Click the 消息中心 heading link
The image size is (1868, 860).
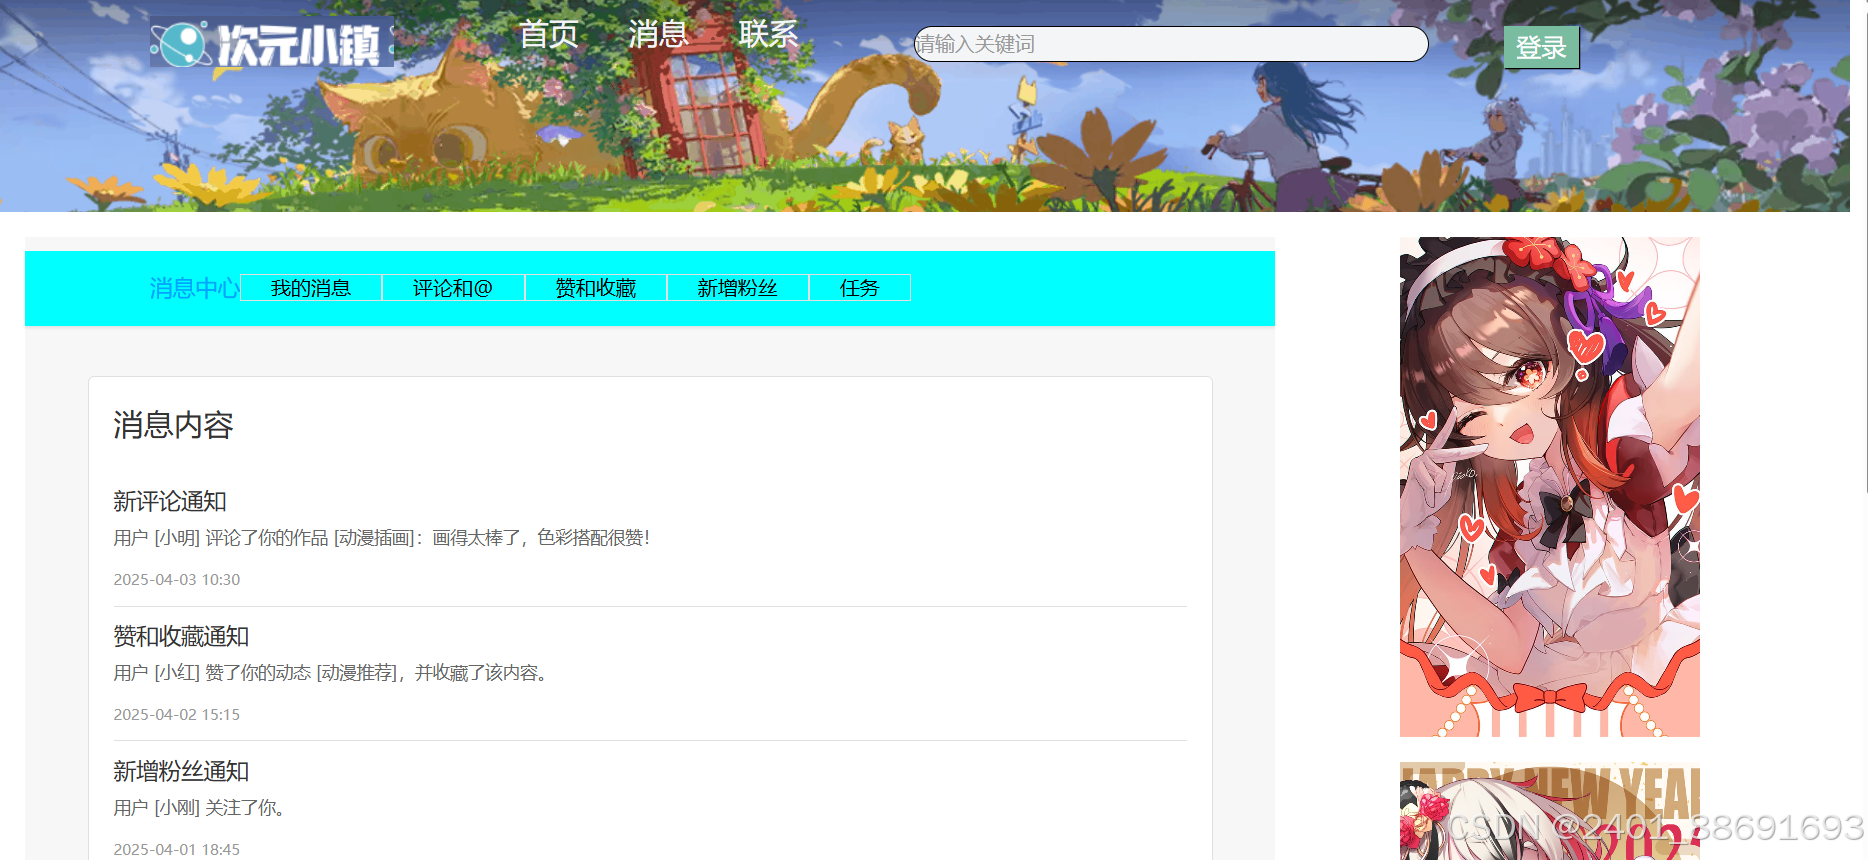point(195,288)
